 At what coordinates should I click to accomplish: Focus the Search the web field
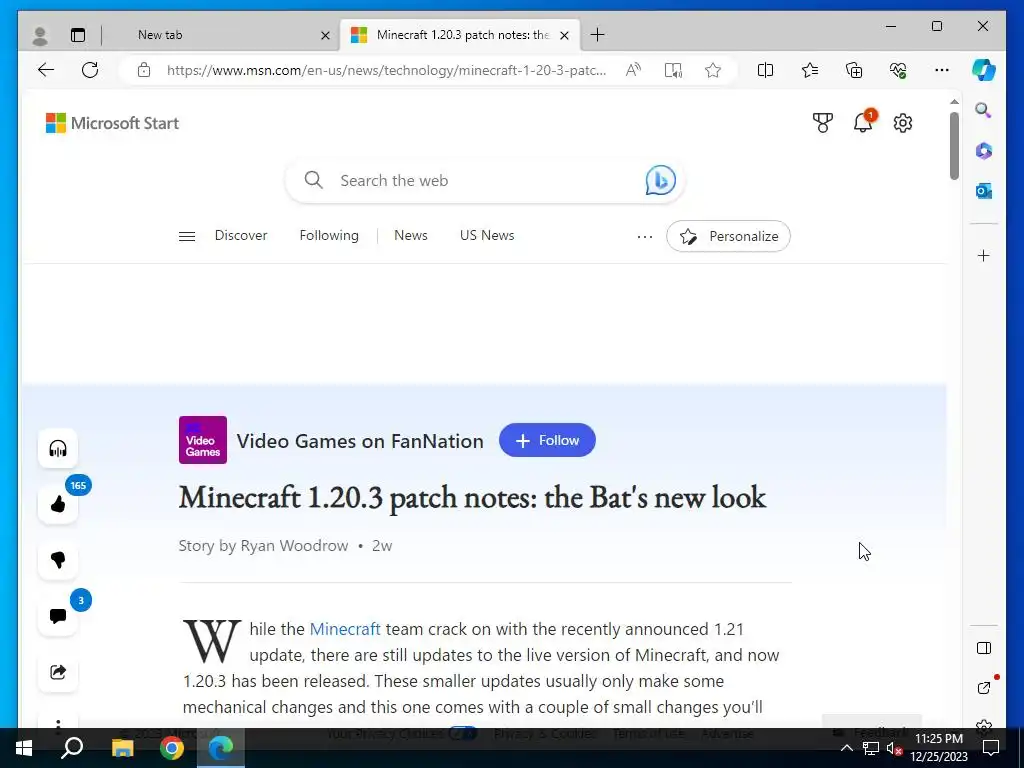[485, 180]
